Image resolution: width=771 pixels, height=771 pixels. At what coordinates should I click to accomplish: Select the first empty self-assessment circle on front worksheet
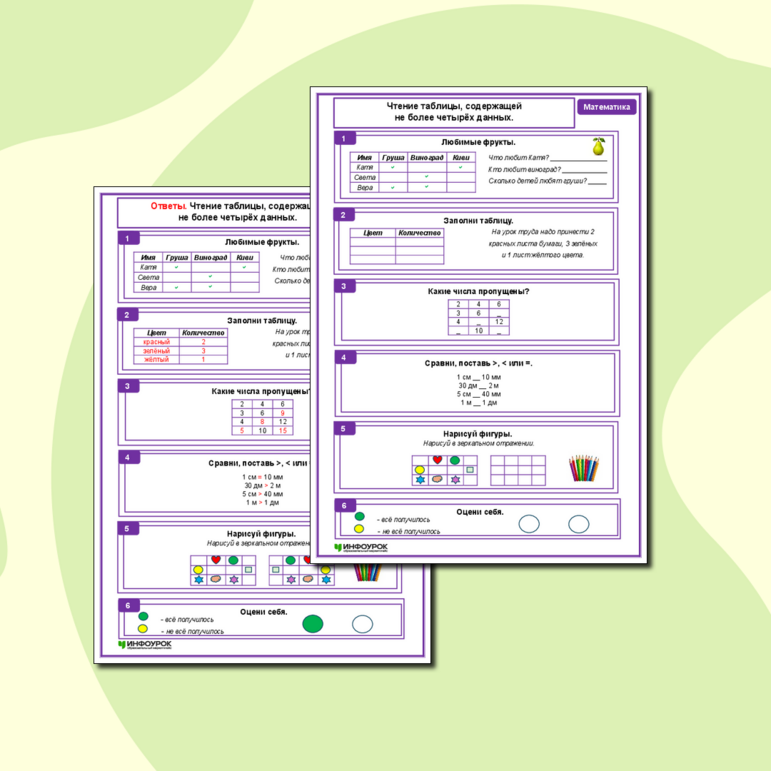[528, 523]
